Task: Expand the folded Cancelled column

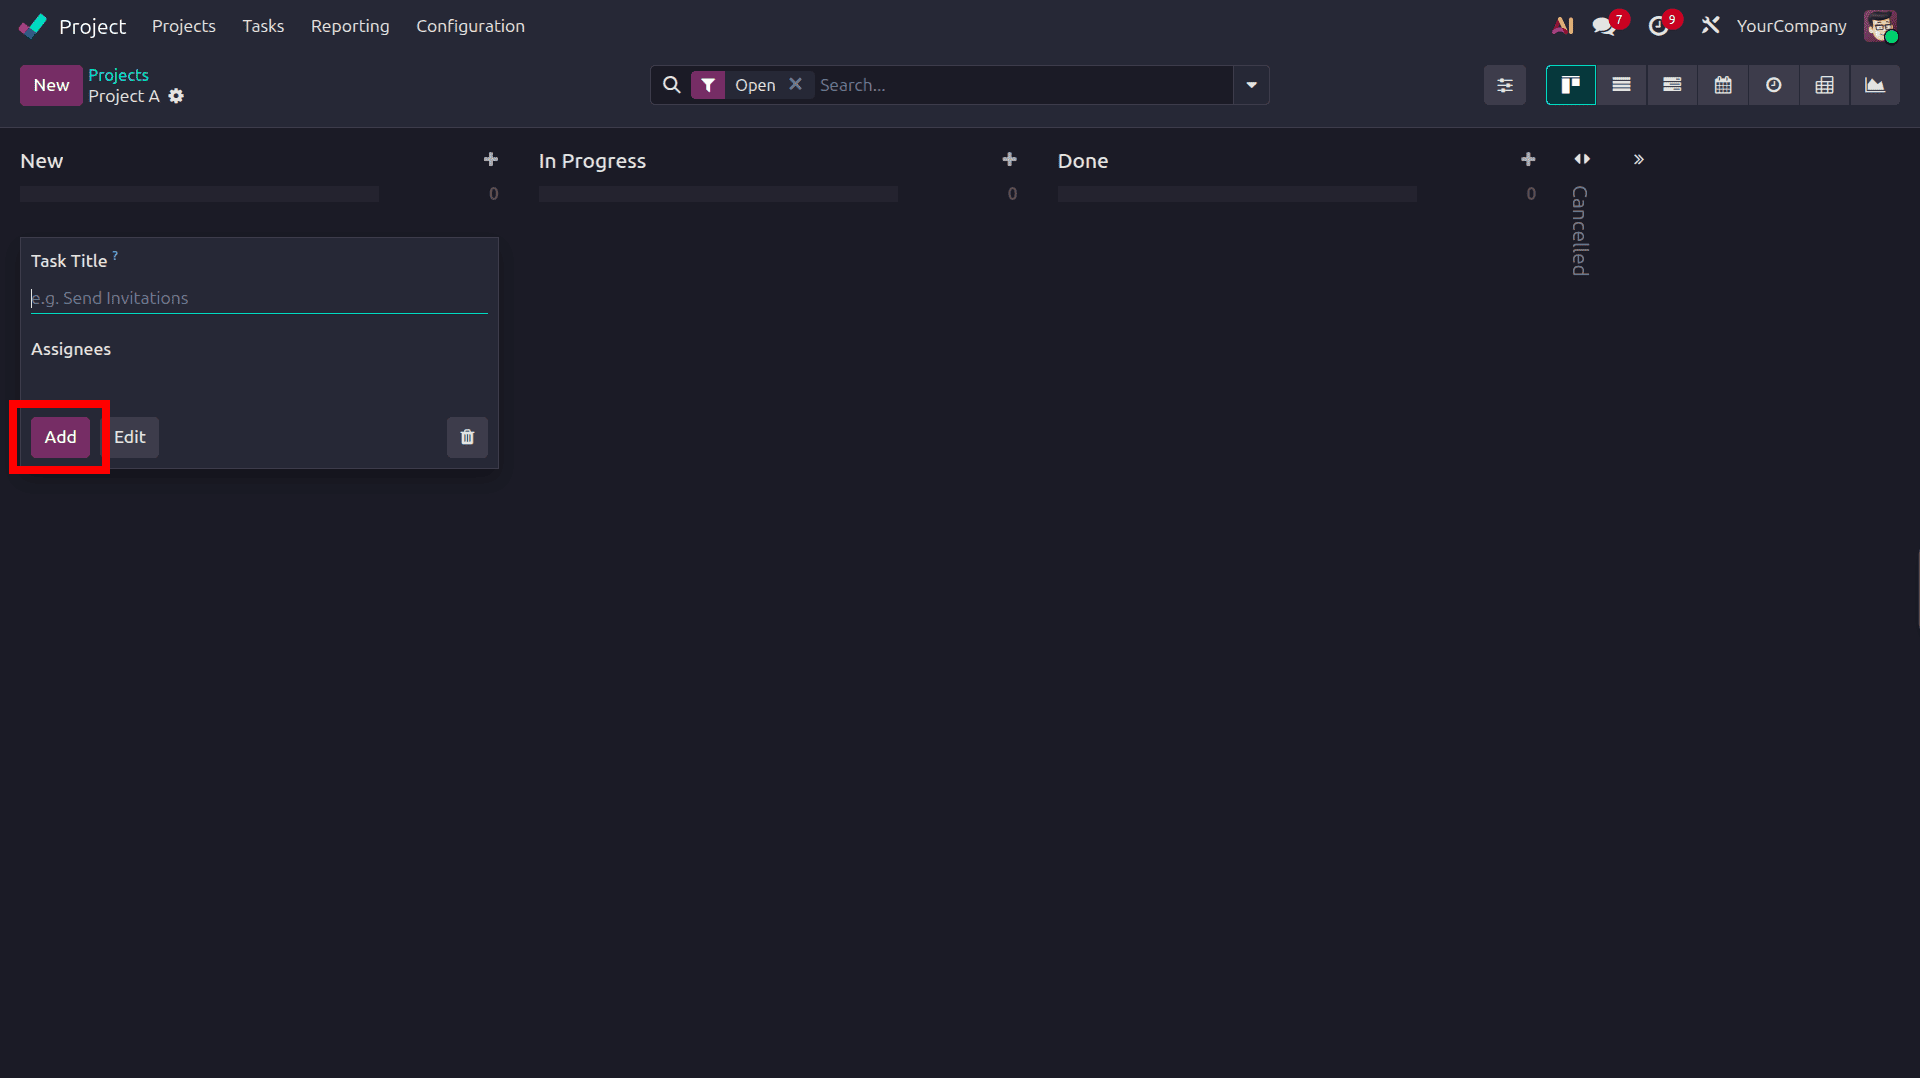Action: 1582,160
